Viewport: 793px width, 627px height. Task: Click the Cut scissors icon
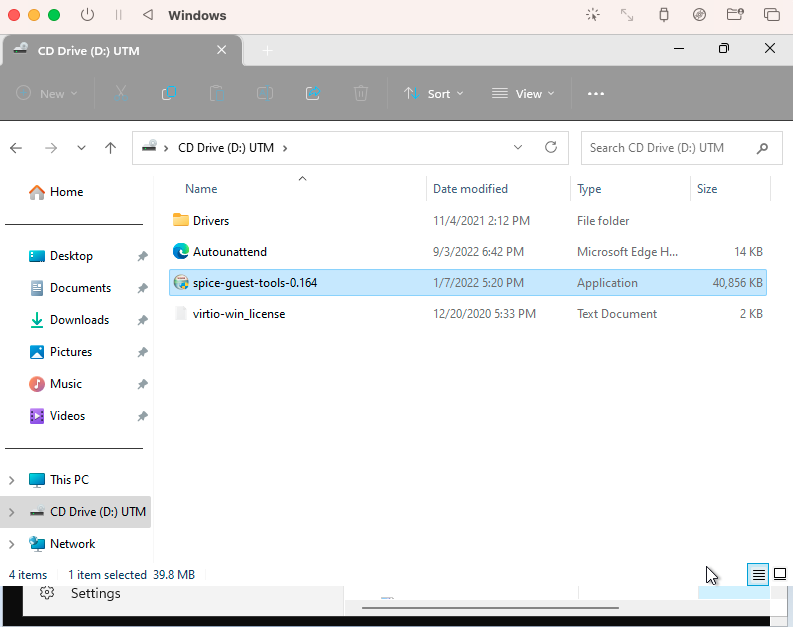[x=120, y=94]
